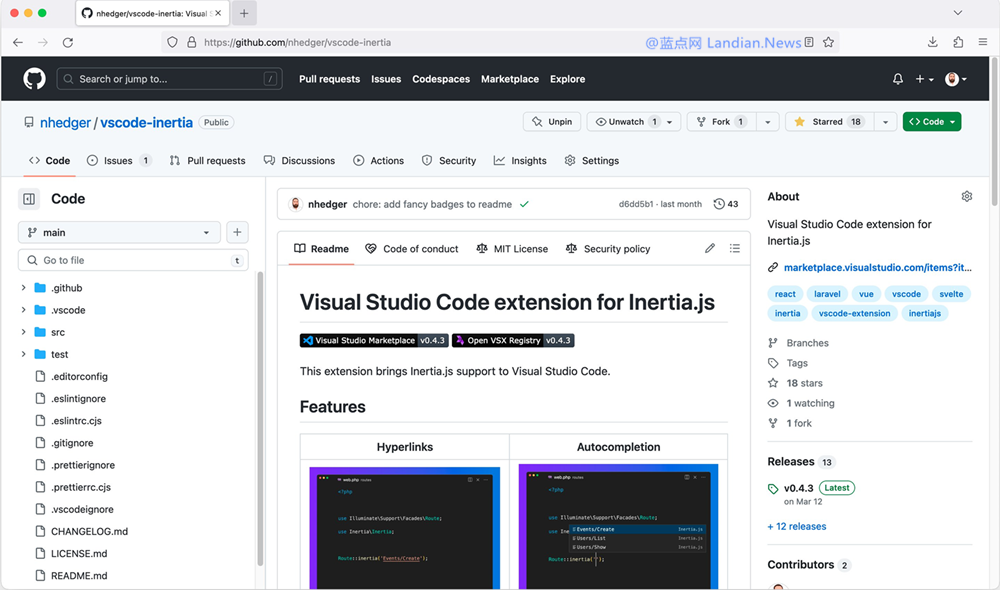The image size is (1000, 590).
Task: Edit the README with the pencil icon
Action: pyautogui.click(x=710, y=248)
